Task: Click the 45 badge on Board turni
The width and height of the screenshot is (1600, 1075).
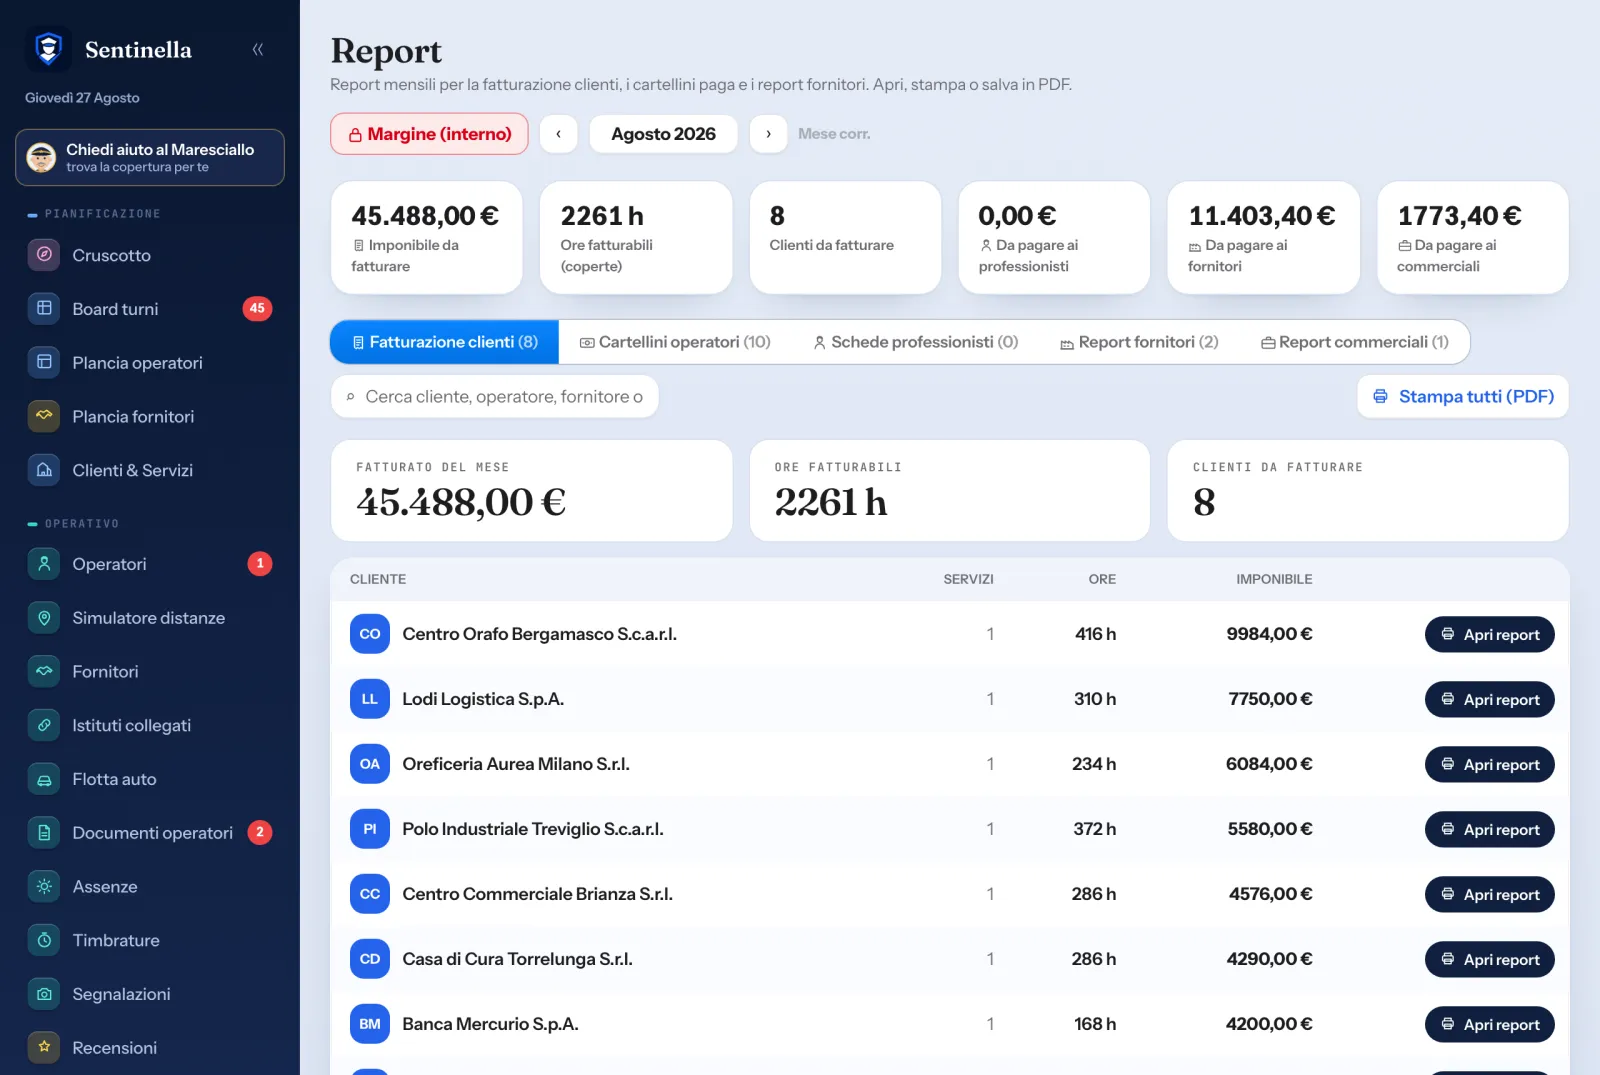Action: pos(257,308)
